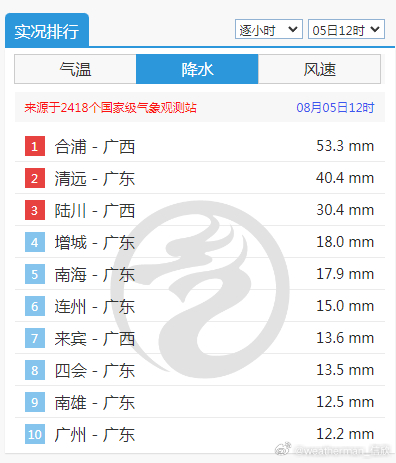396x463 pixels.
Task: Click the 53.3 mm rainfall value
Action: 345,146
